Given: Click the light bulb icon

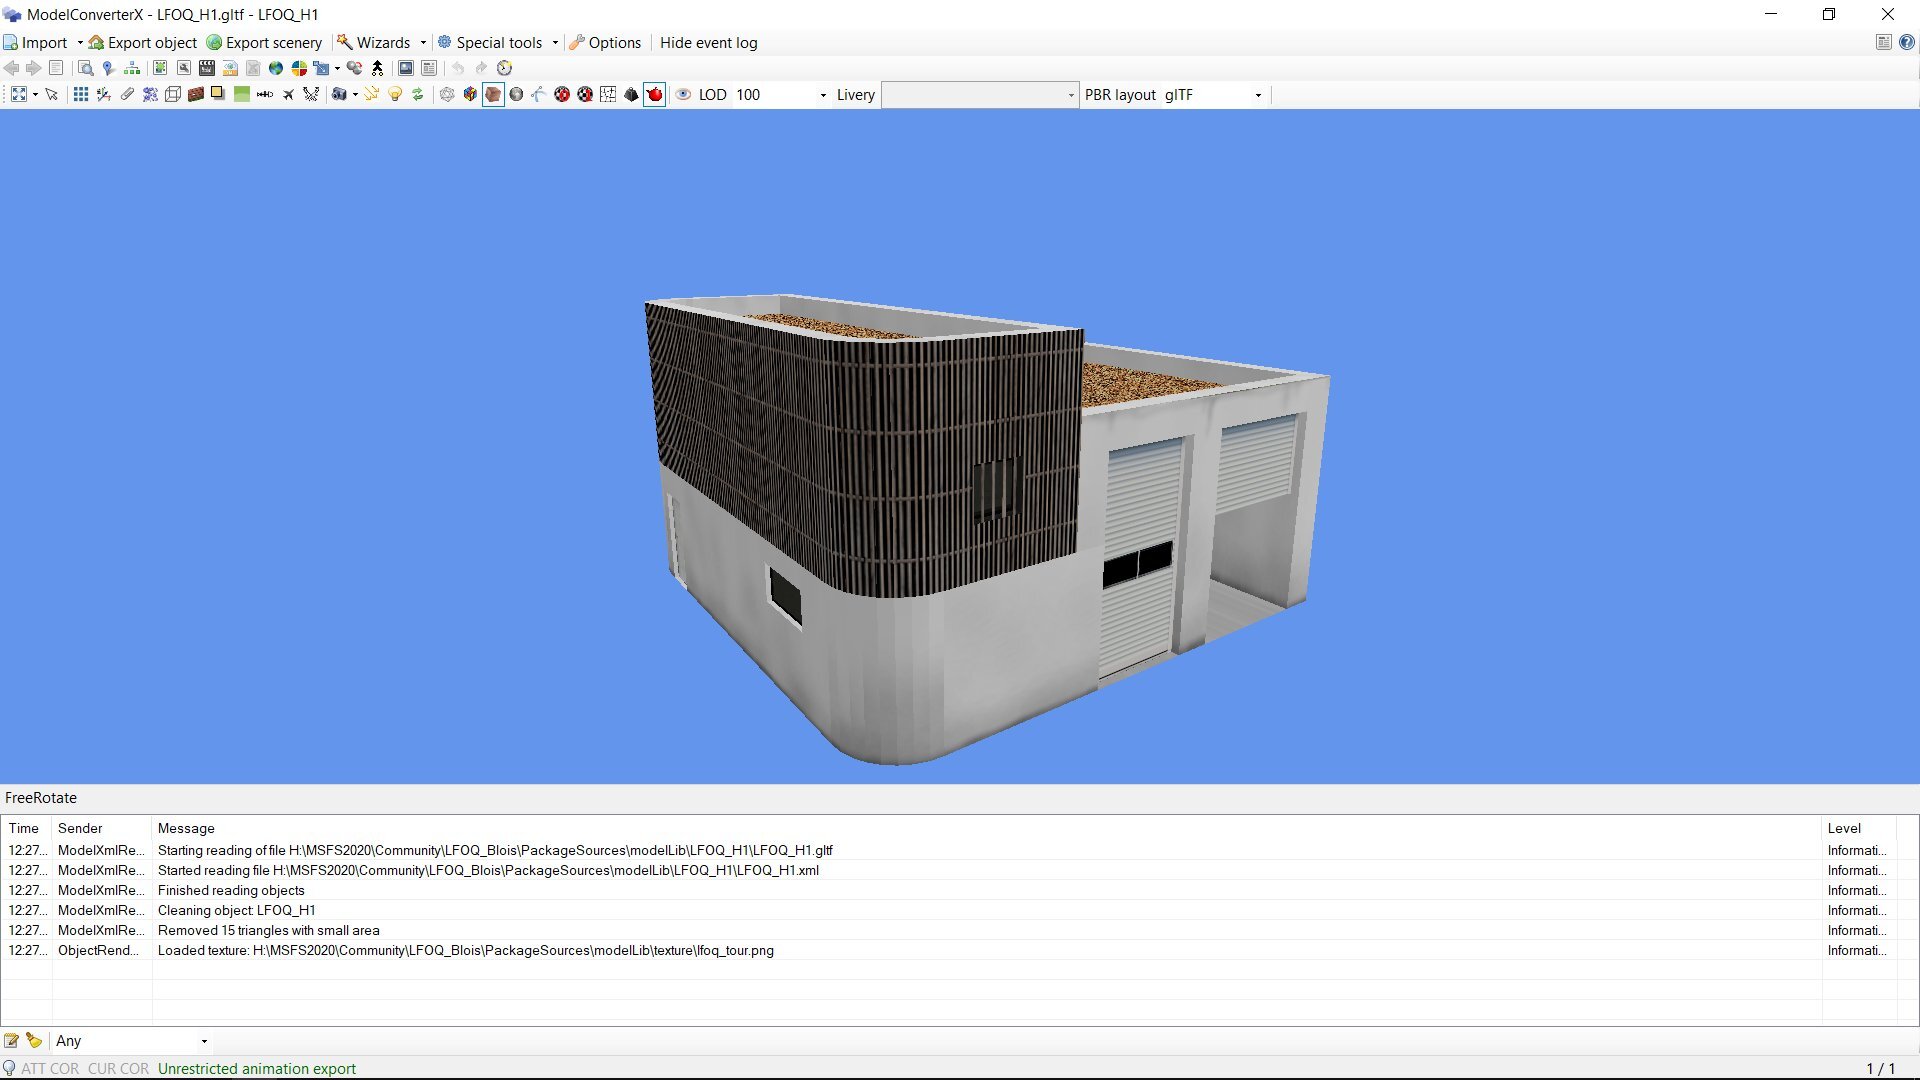Looking at the screenshot, I should tap(395, 94).
